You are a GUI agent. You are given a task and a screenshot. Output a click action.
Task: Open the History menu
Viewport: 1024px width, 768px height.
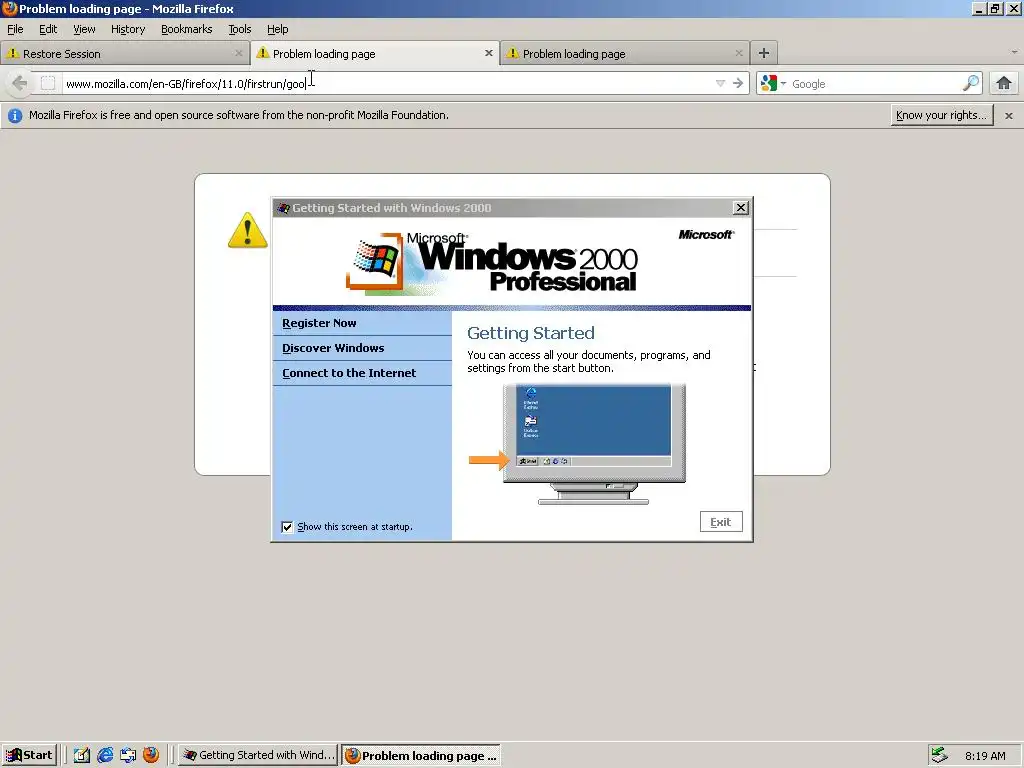(x=128, y=29)
